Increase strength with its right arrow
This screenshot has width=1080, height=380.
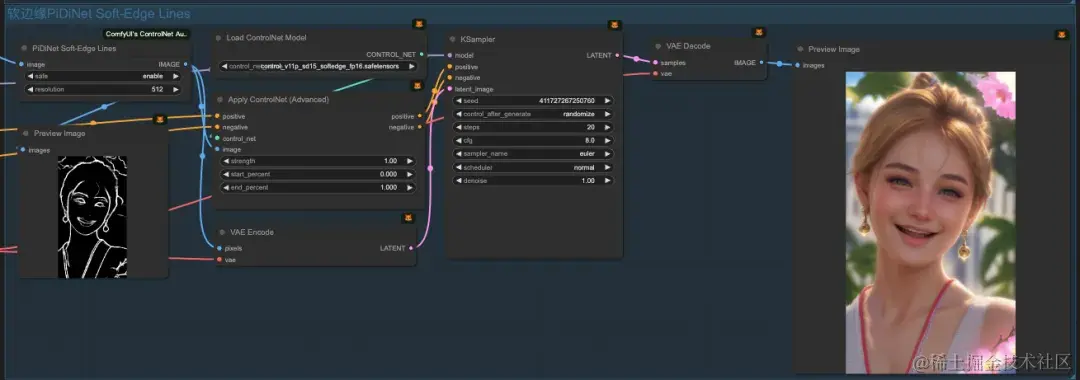coord(410,161)
